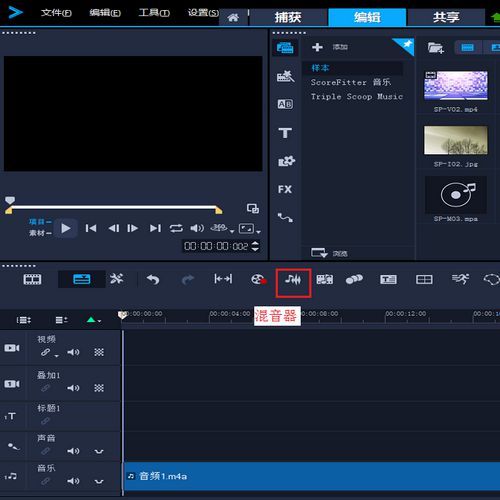
Task: Open the Record/Capture option tool
Action: pyautogui.click(x=259, y=279)
